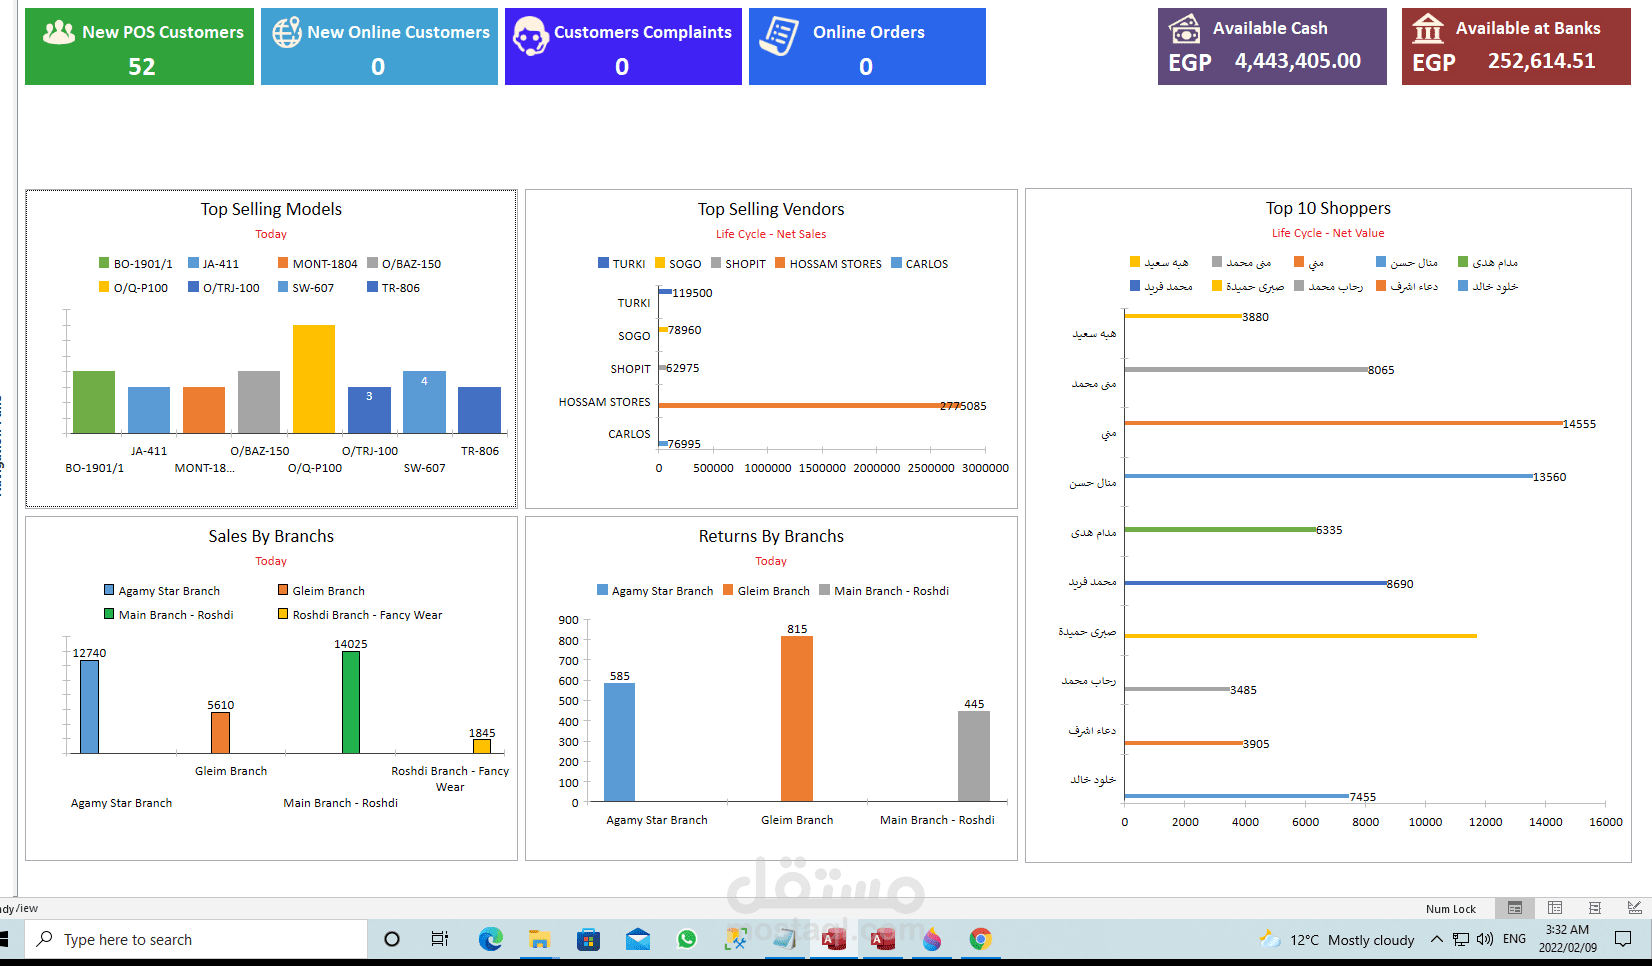The image size is (1652, 966).
Task: Switch to Layout View in status bar
Action: click(1595, 908)
